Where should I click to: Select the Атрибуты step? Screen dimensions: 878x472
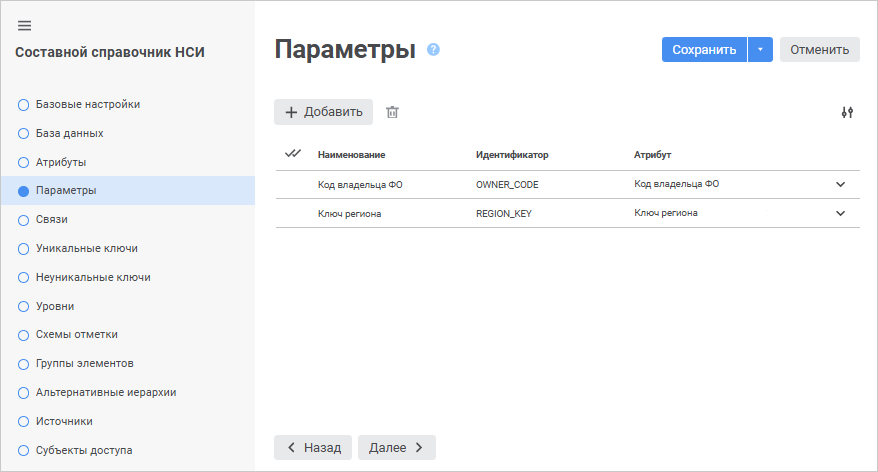pos(61,162)
